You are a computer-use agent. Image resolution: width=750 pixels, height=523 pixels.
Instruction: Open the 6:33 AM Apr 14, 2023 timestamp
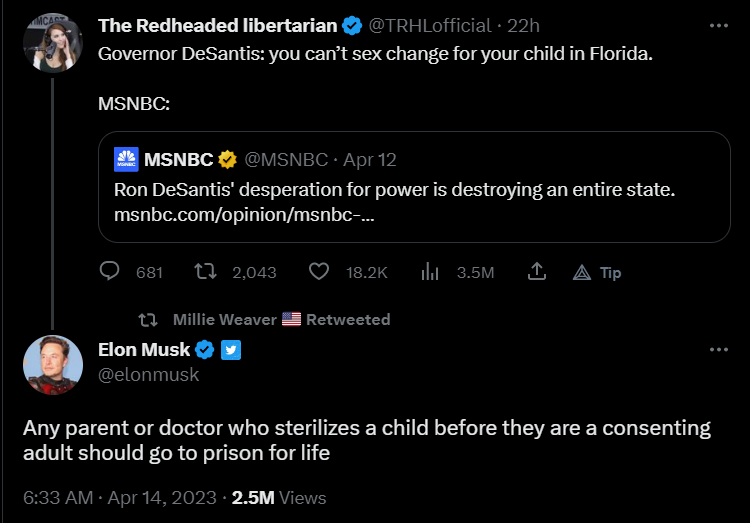(120, 498)
